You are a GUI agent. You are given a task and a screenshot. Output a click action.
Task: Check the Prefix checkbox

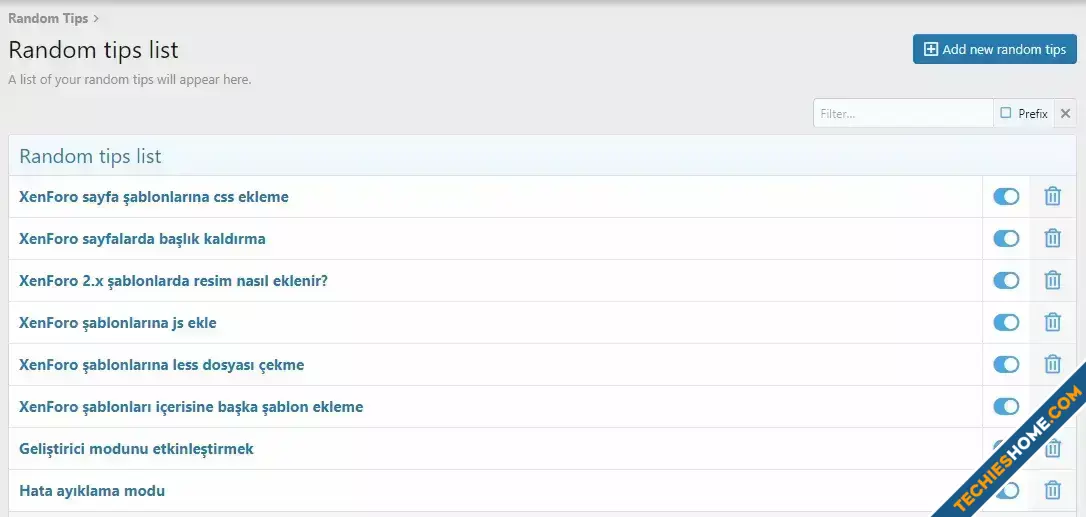(1006, 113)
